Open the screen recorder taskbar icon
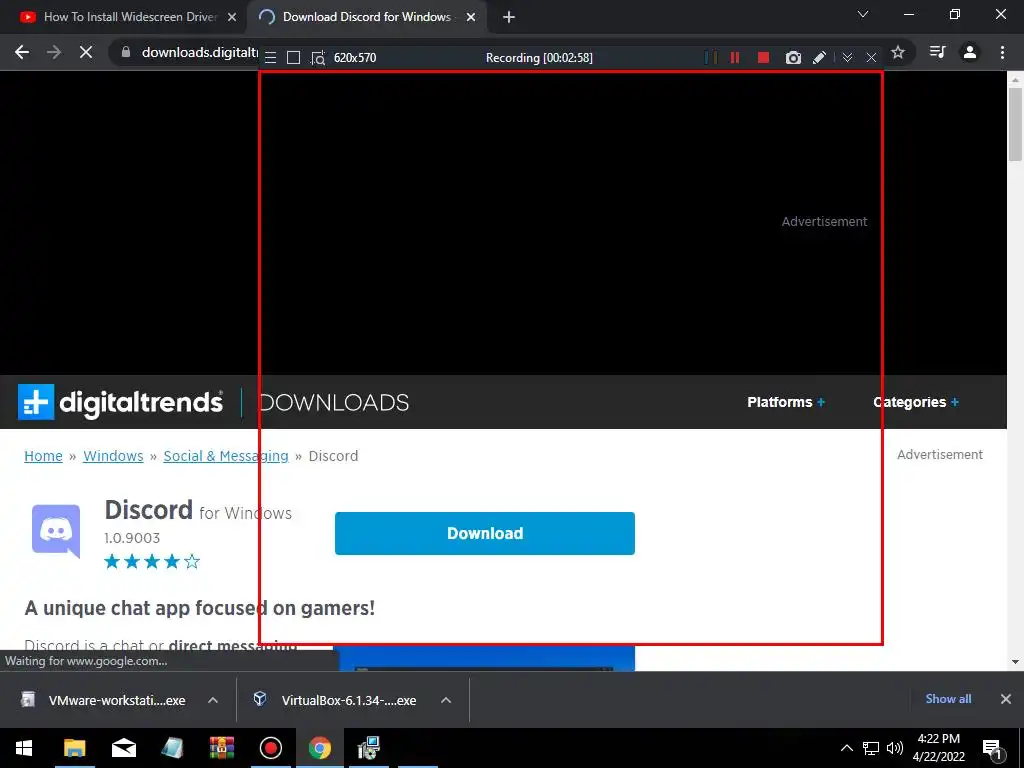 [x=270, y=748]
